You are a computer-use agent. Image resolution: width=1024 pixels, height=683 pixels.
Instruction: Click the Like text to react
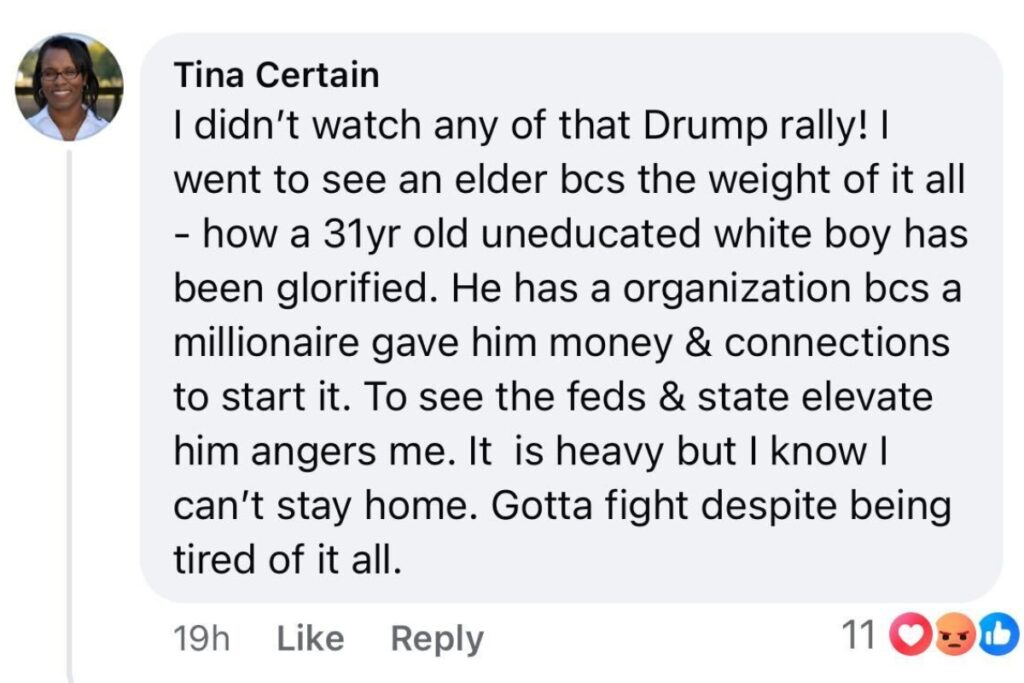[311, 636]
